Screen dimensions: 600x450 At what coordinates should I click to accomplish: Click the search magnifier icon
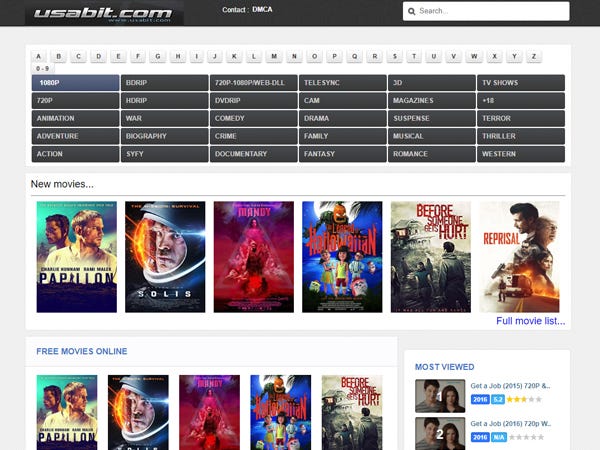[411, 11]
